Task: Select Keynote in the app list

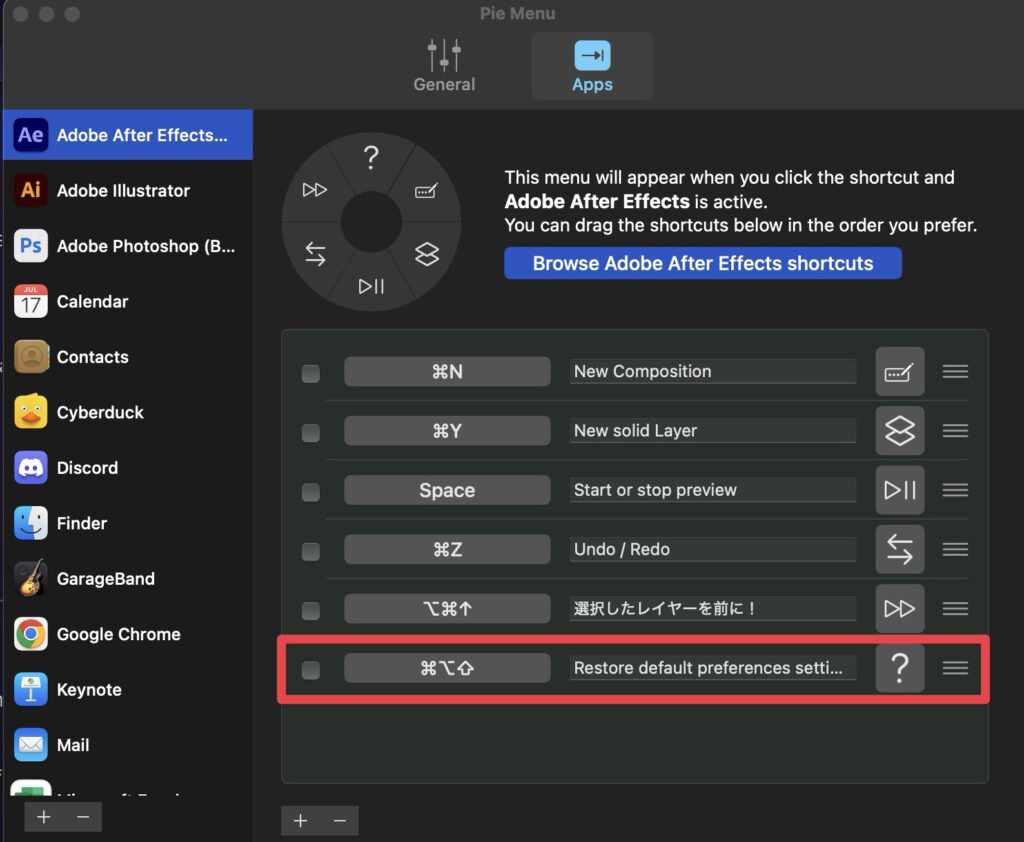Action: point(127,690)
